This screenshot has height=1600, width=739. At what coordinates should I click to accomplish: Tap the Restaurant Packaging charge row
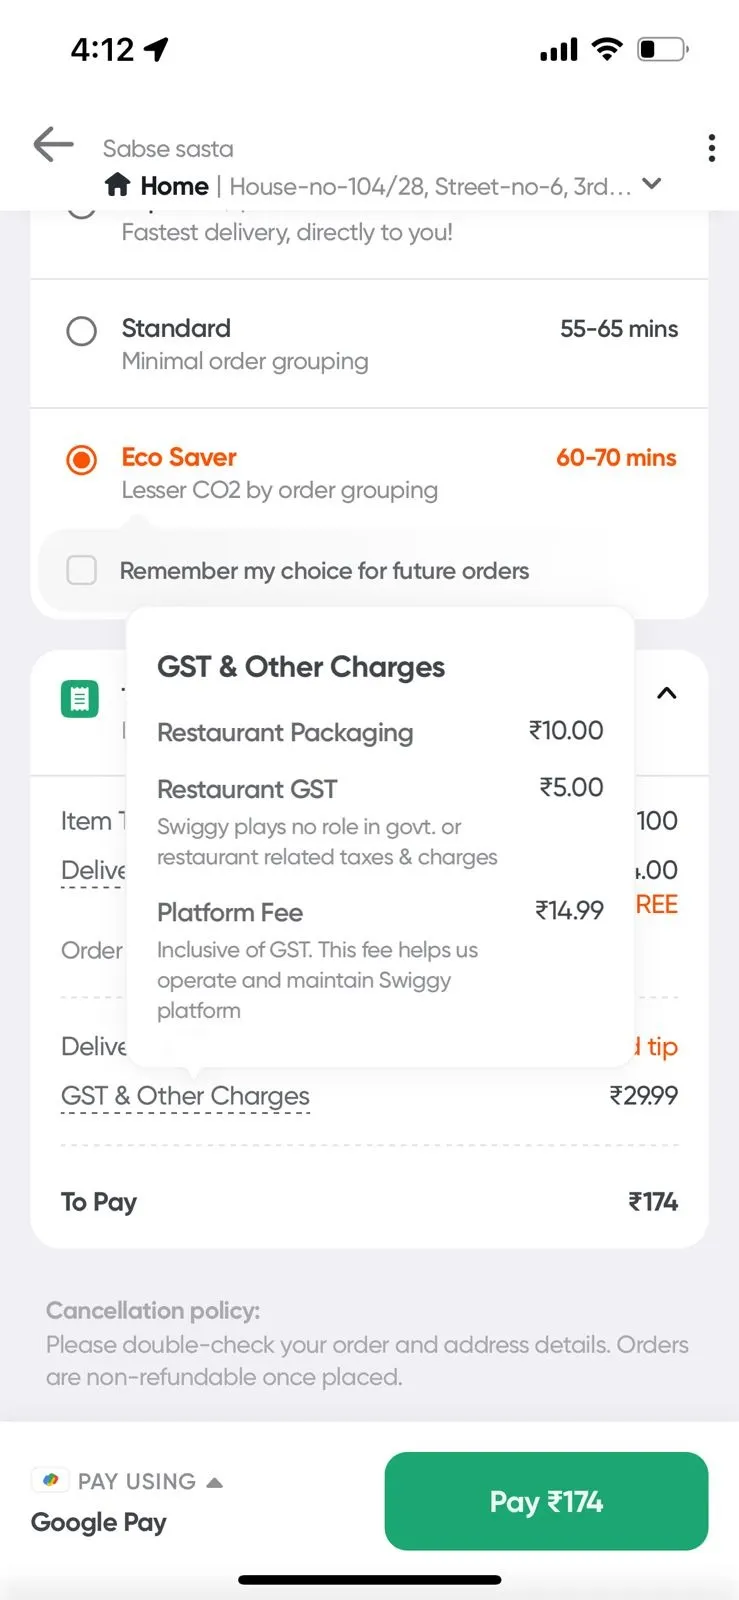coord(380,732)
